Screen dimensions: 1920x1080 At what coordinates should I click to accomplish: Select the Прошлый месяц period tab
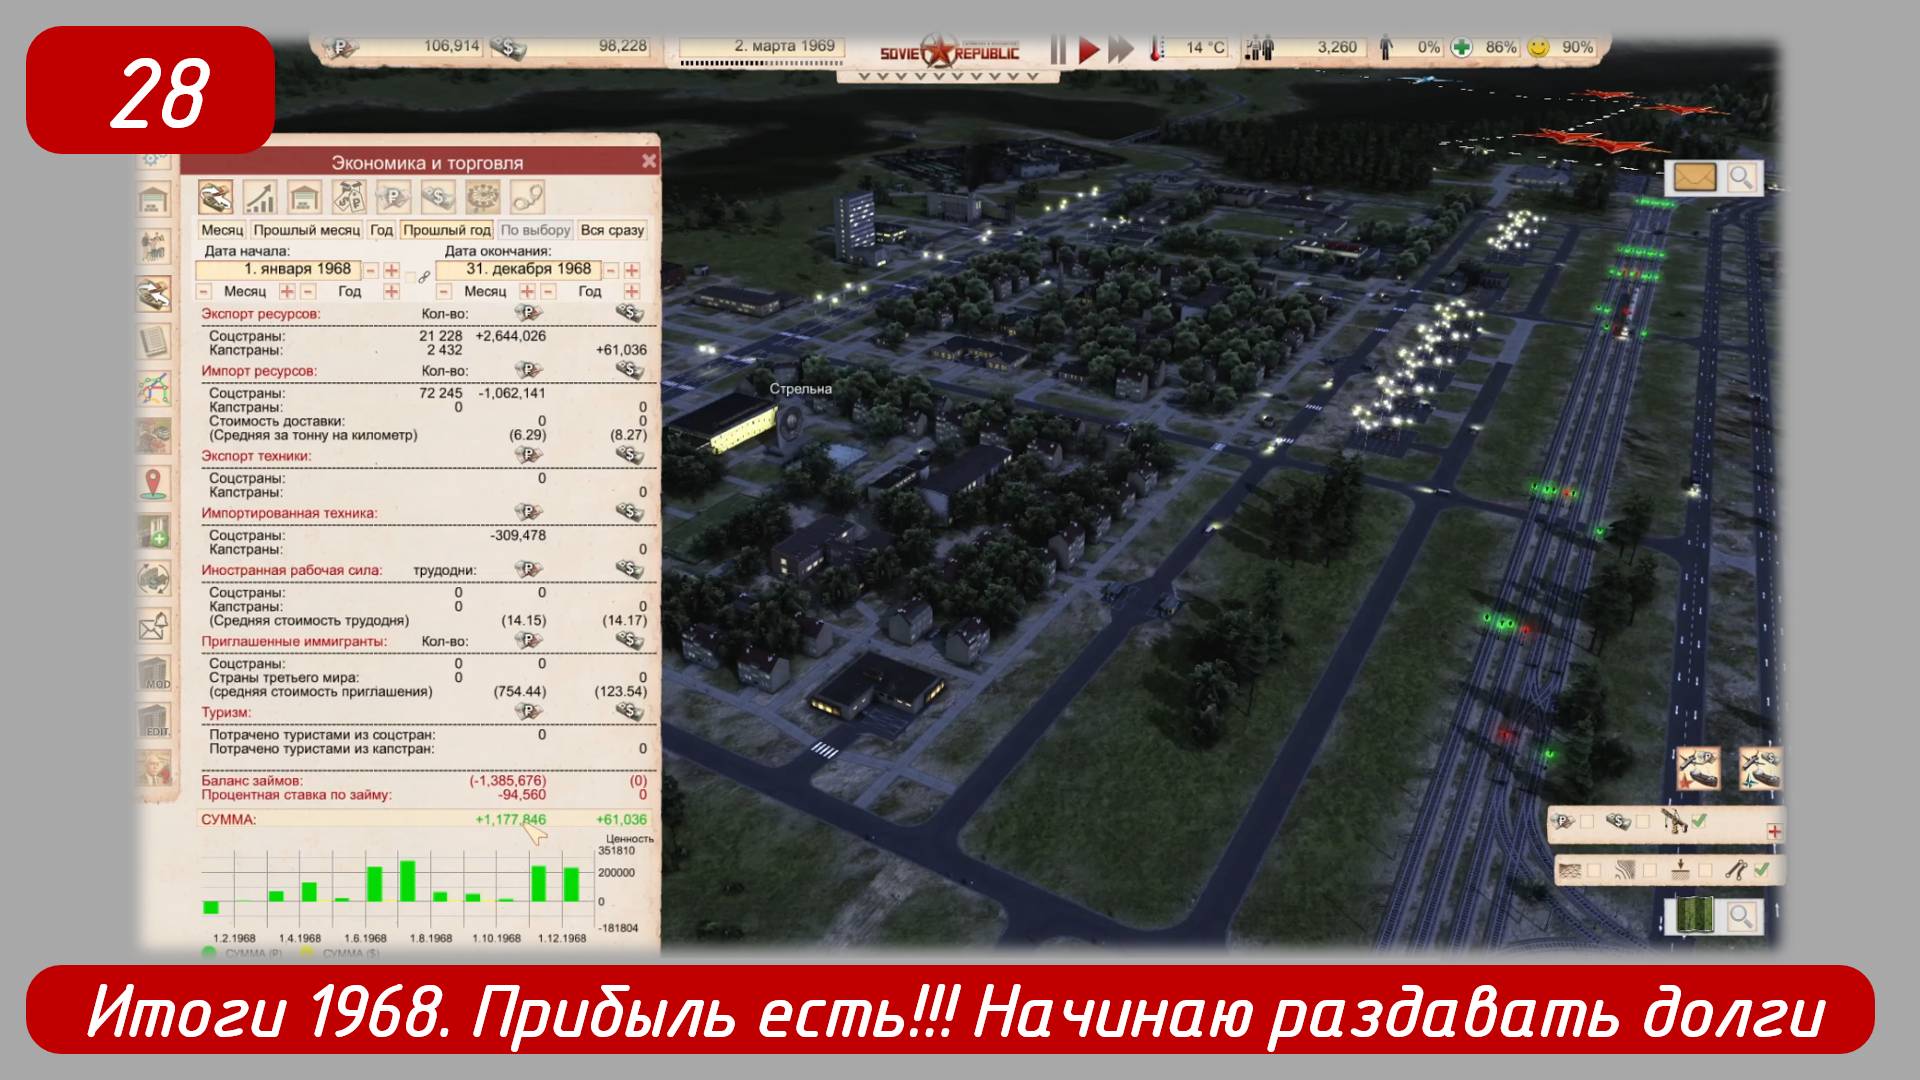coord(306,230)
